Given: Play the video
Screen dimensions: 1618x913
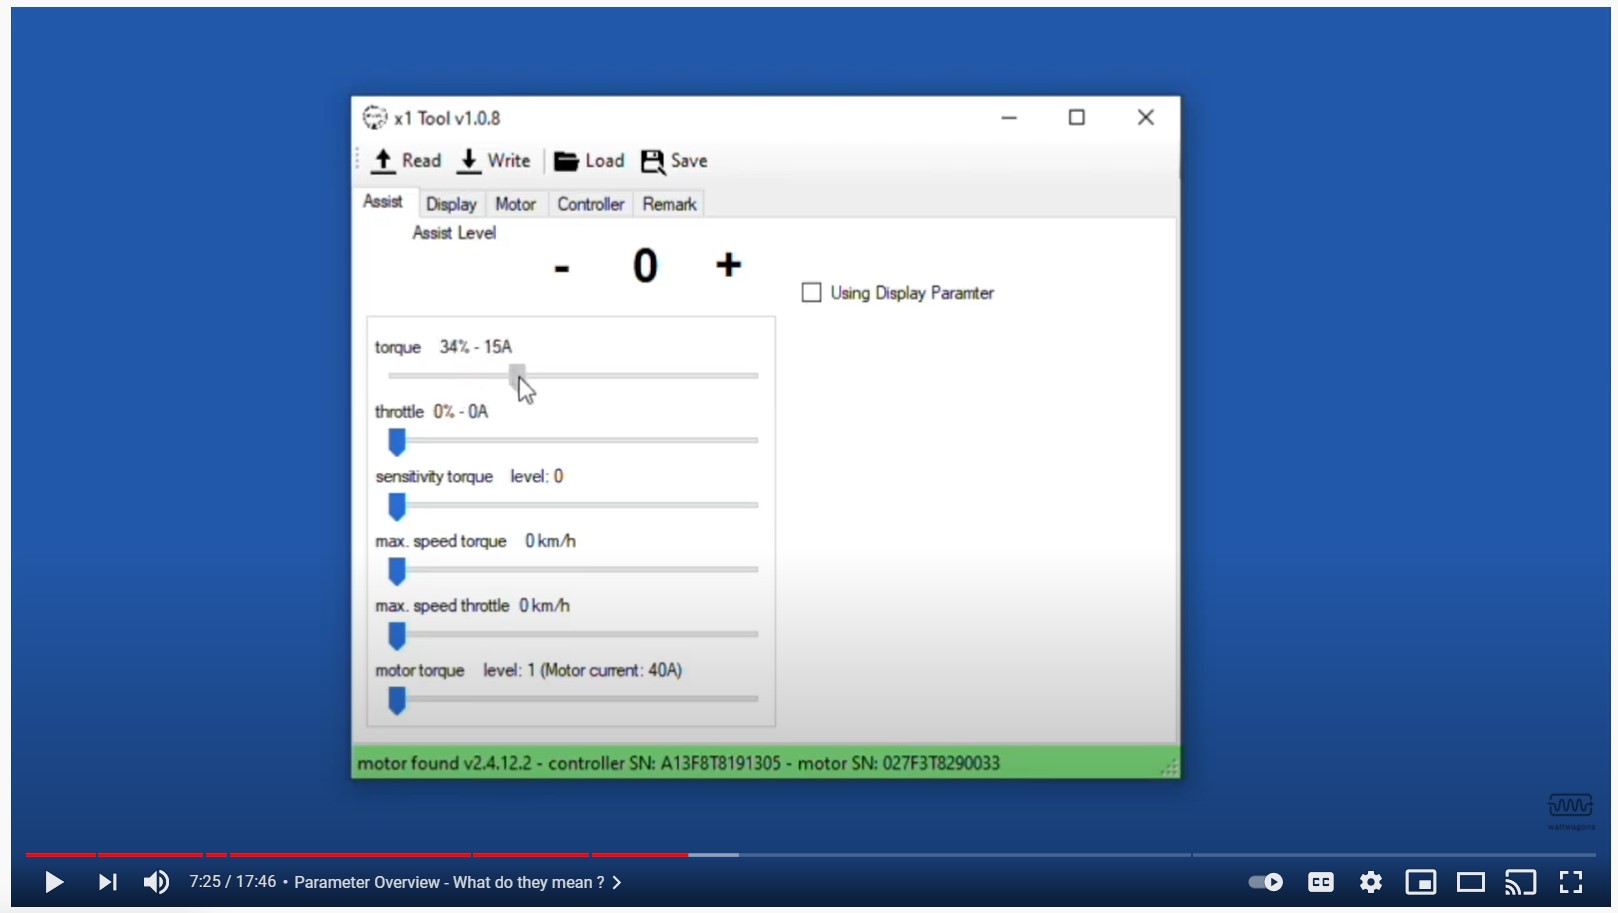Looking at the screenshot, I should coord(54,882).
